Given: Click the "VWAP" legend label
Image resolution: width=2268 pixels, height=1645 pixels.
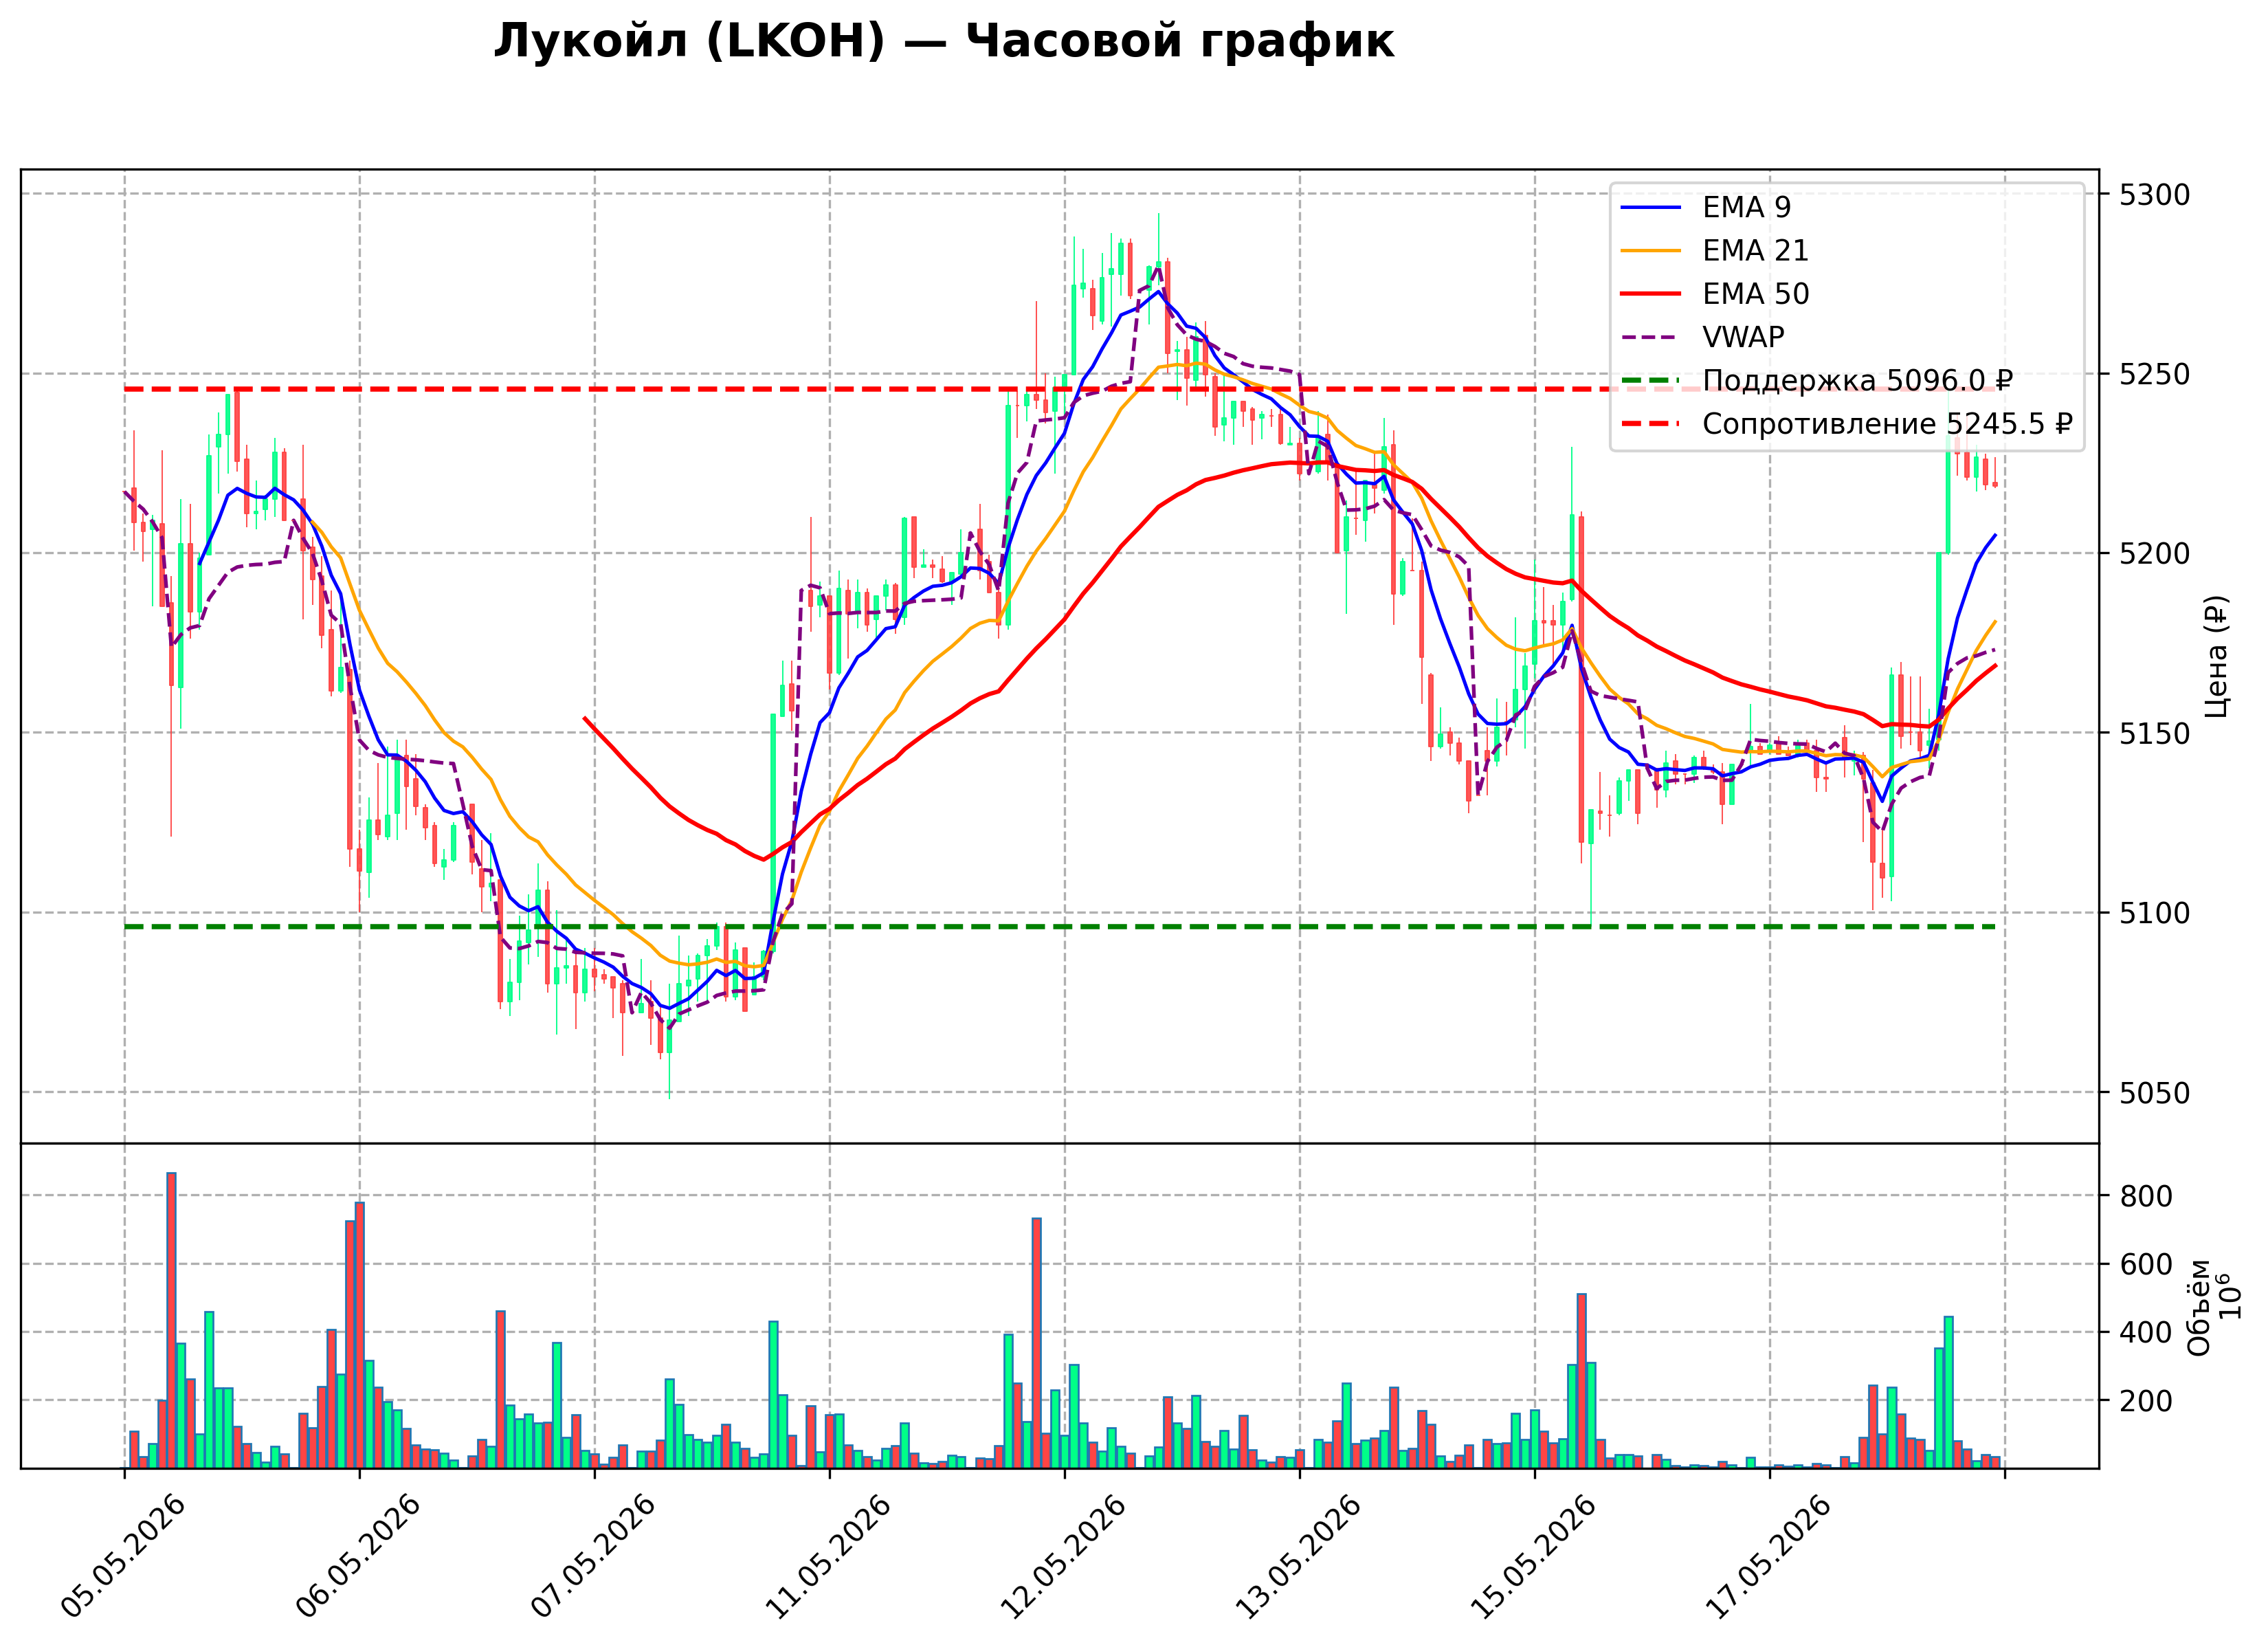Looking at the screenshot, I should click(x=1743, y=338).
